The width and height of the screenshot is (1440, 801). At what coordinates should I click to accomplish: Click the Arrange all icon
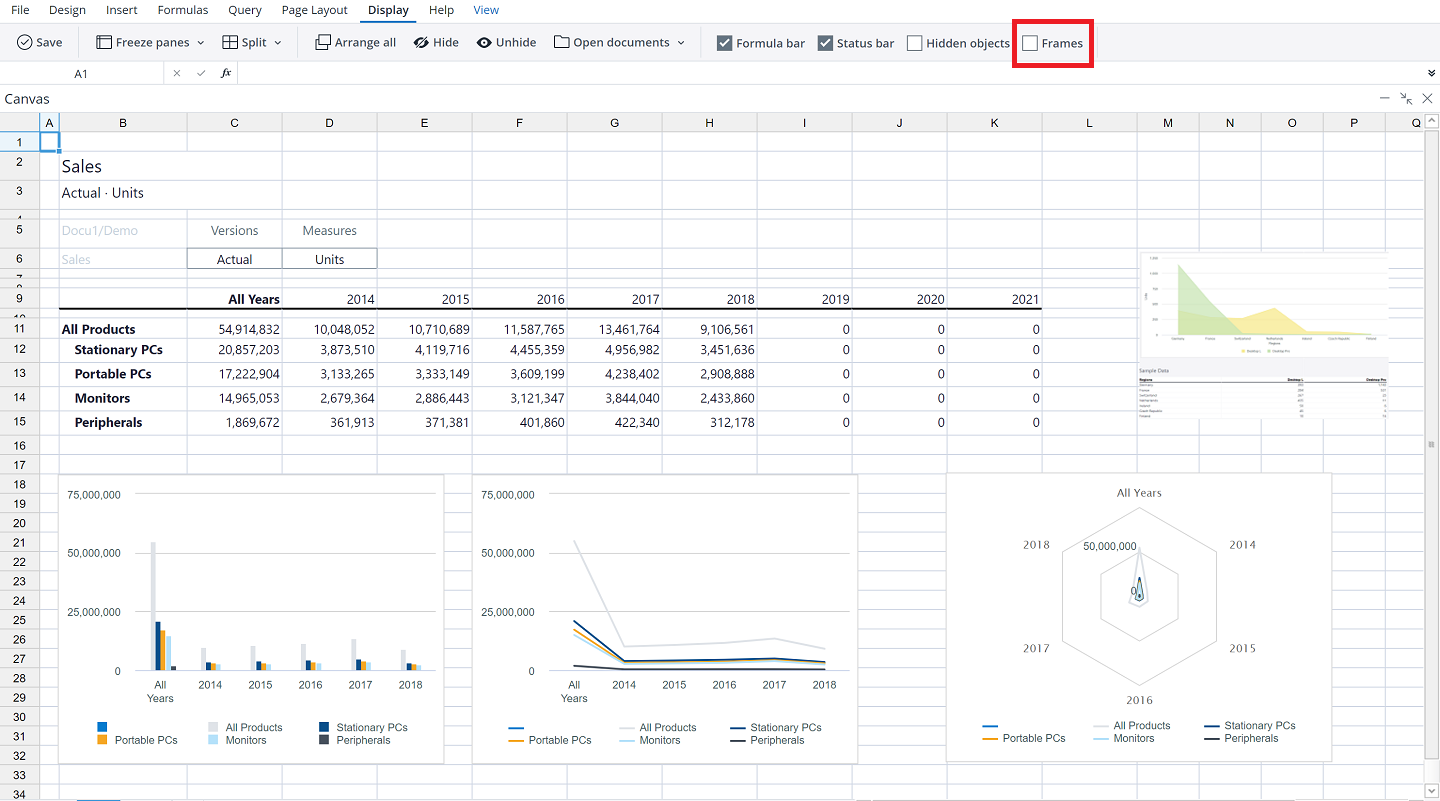323,42
